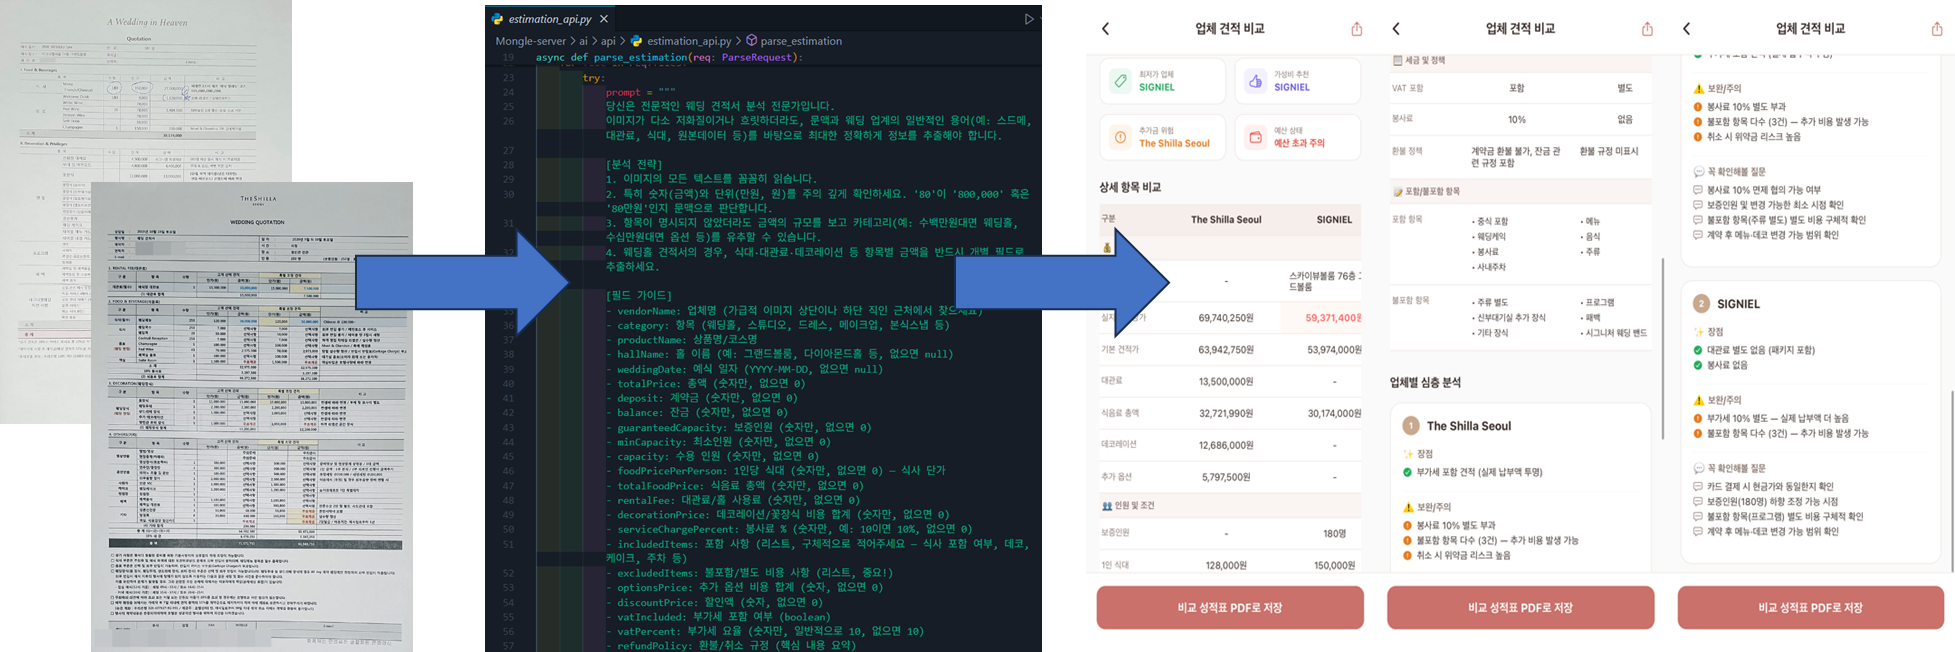Tap speech bubble beside 봉사료 10% 면제 협의

(x=1698, y=190)
